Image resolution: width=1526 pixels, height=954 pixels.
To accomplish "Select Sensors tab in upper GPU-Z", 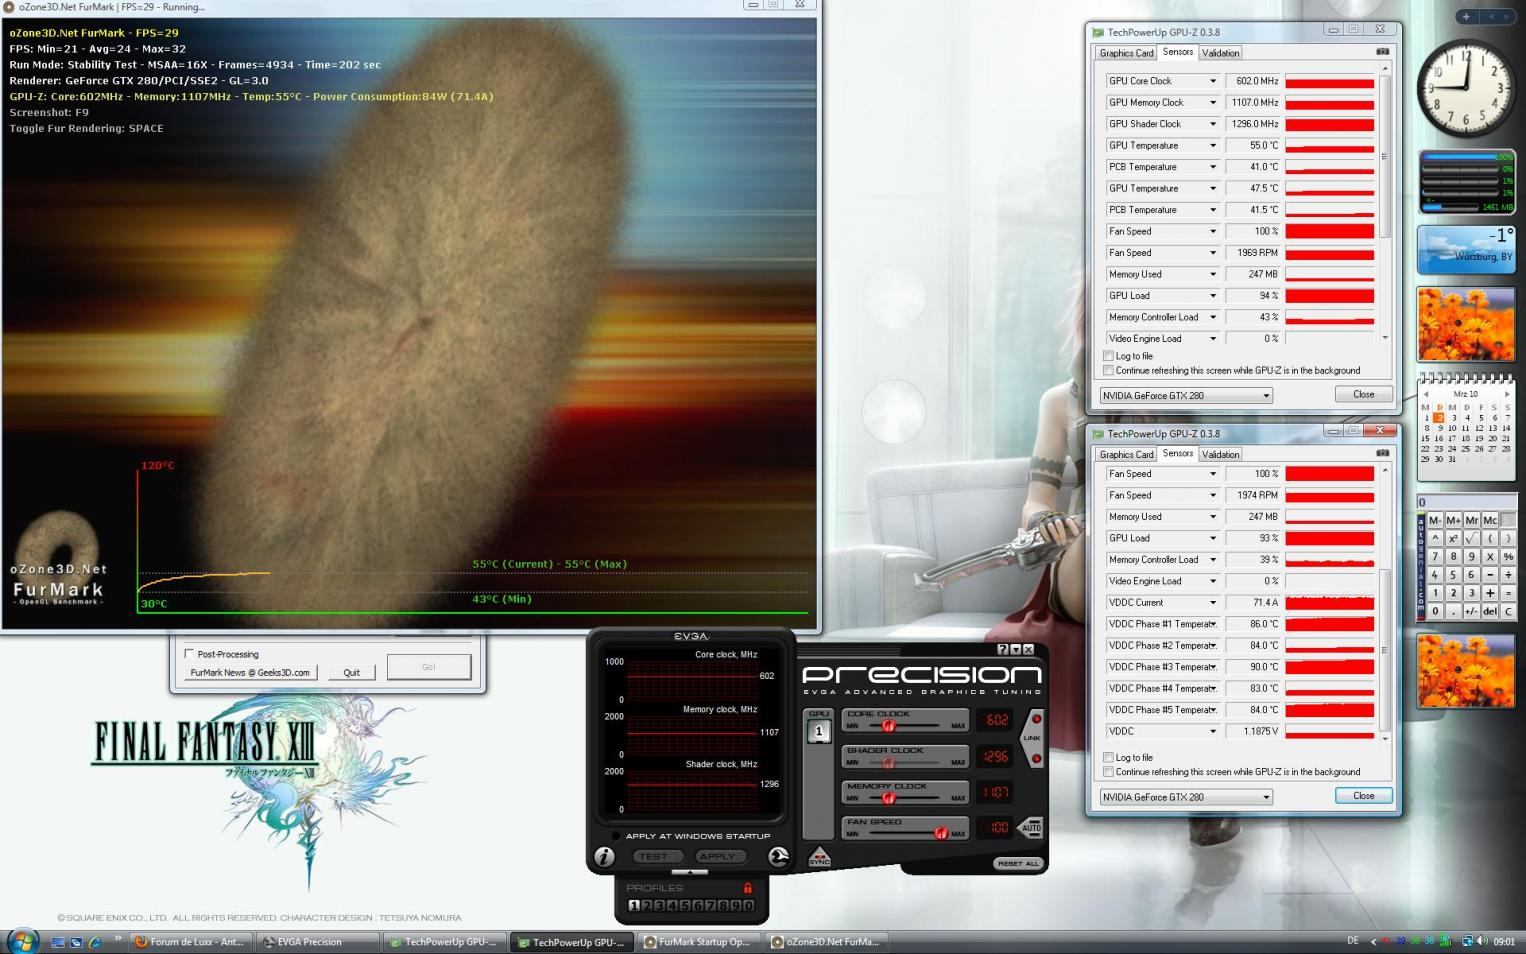I will click(1178, 52).
